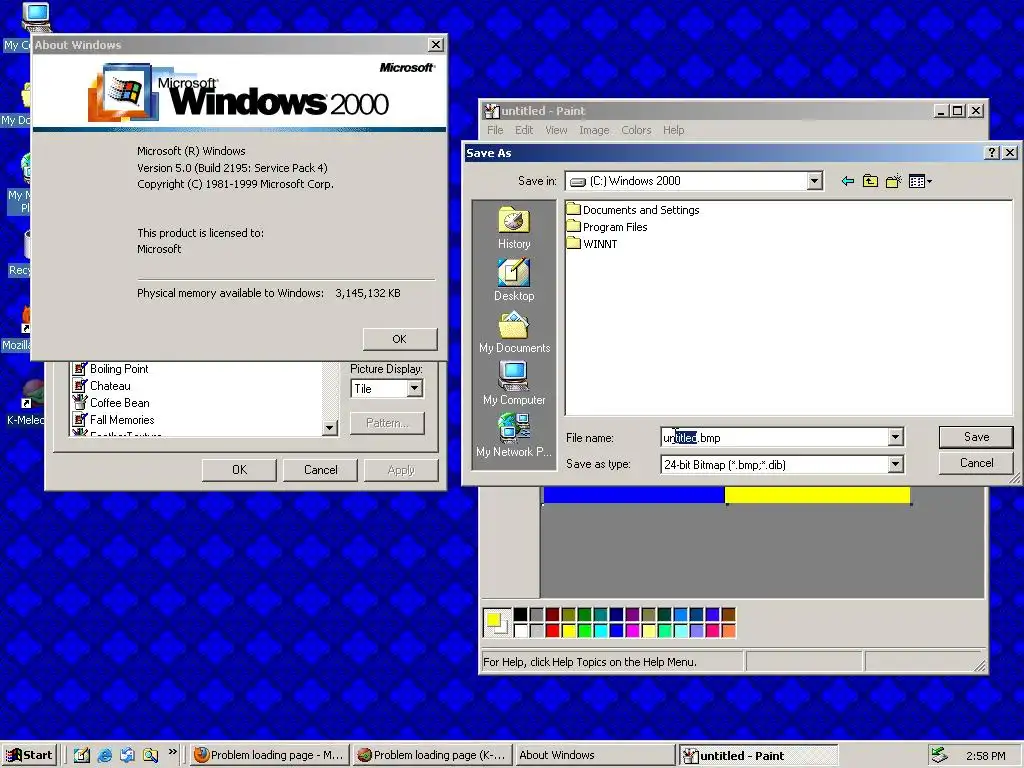This screenshot has height=768, width=1024.
Task: Pick the orange swatch in Paint palette
Action: point(728,630)
